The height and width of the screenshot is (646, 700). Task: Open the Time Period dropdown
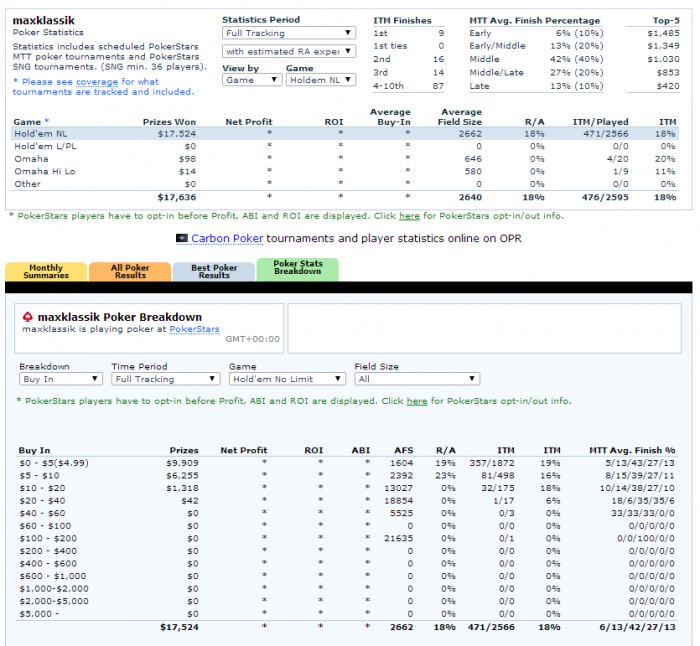[x=164, y=379]
